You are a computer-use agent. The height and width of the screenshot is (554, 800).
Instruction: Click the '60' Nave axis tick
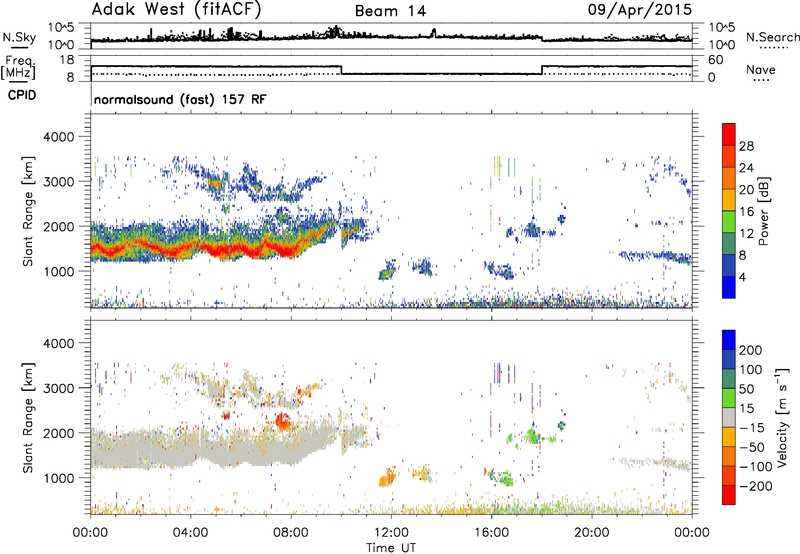point(715,60)
